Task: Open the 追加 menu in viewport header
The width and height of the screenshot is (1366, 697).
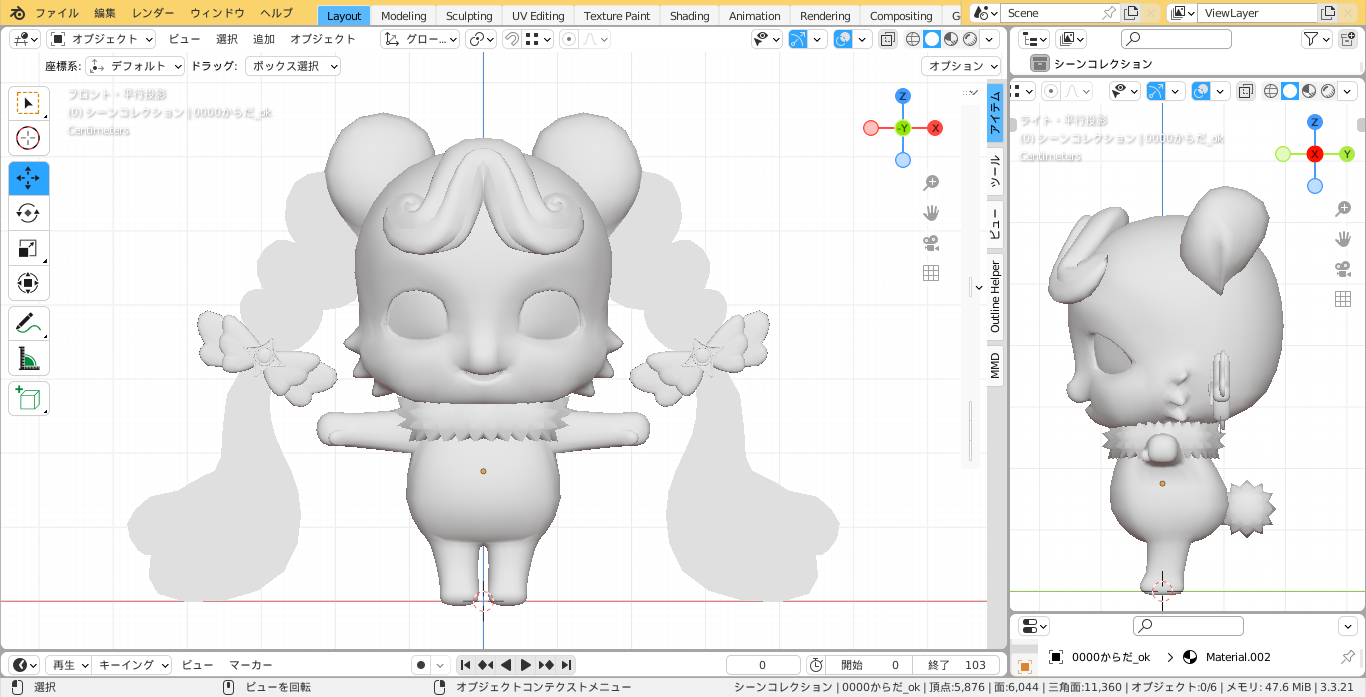Action: point(264,39)
